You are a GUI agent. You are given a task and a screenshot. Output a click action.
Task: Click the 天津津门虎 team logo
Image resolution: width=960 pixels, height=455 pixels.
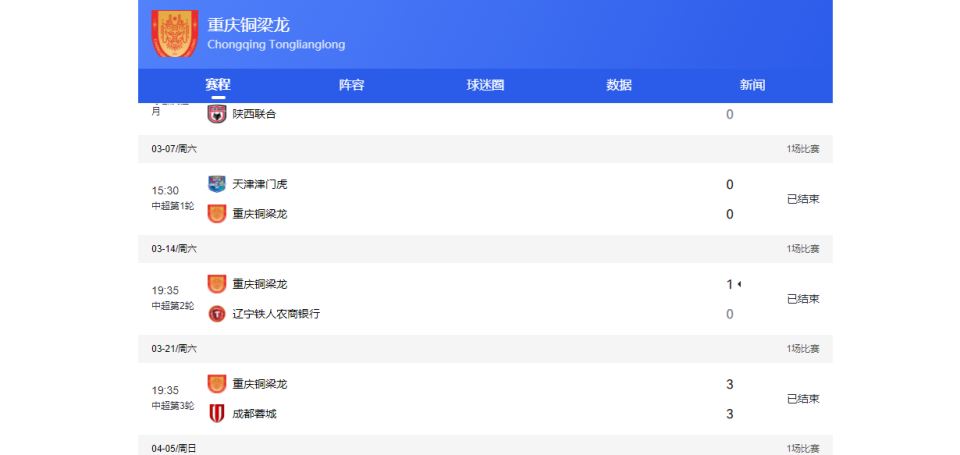(217, 184)
